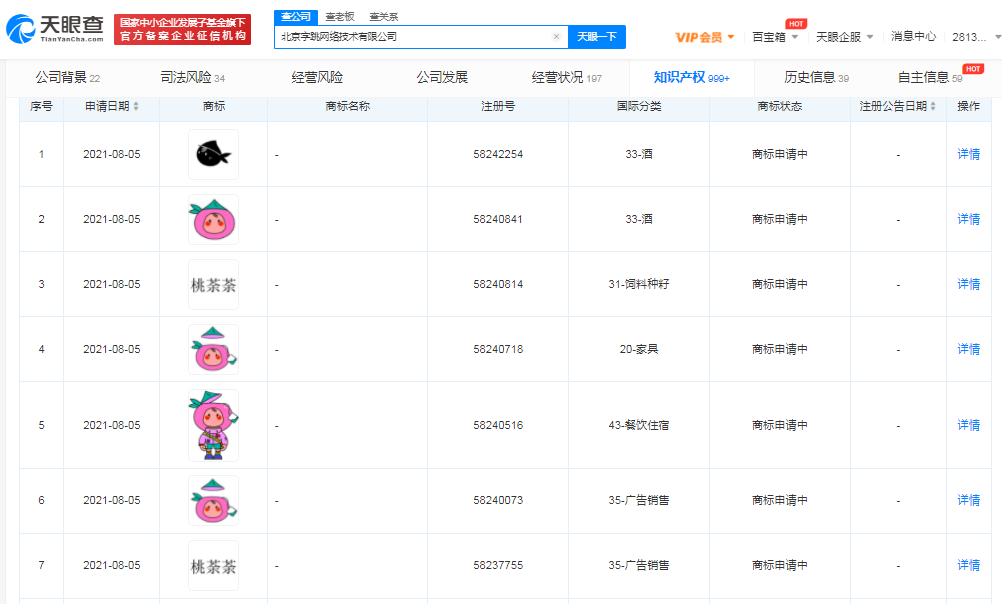Switch to the 查老板 search tab
The width and height of the screenshot is (1002, 604).
point(339,17)
